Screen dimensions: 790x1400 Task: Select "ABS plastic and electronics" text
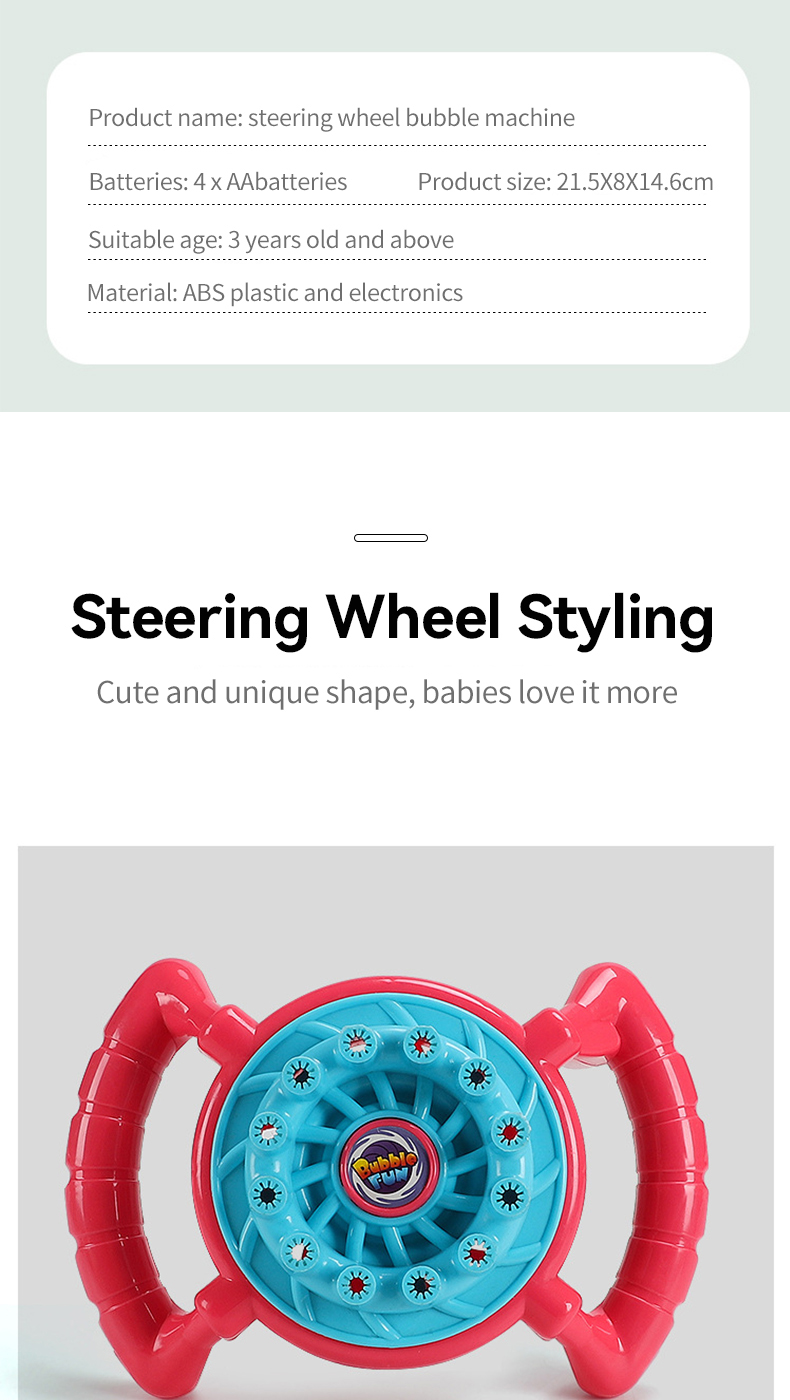pos(323,293)
